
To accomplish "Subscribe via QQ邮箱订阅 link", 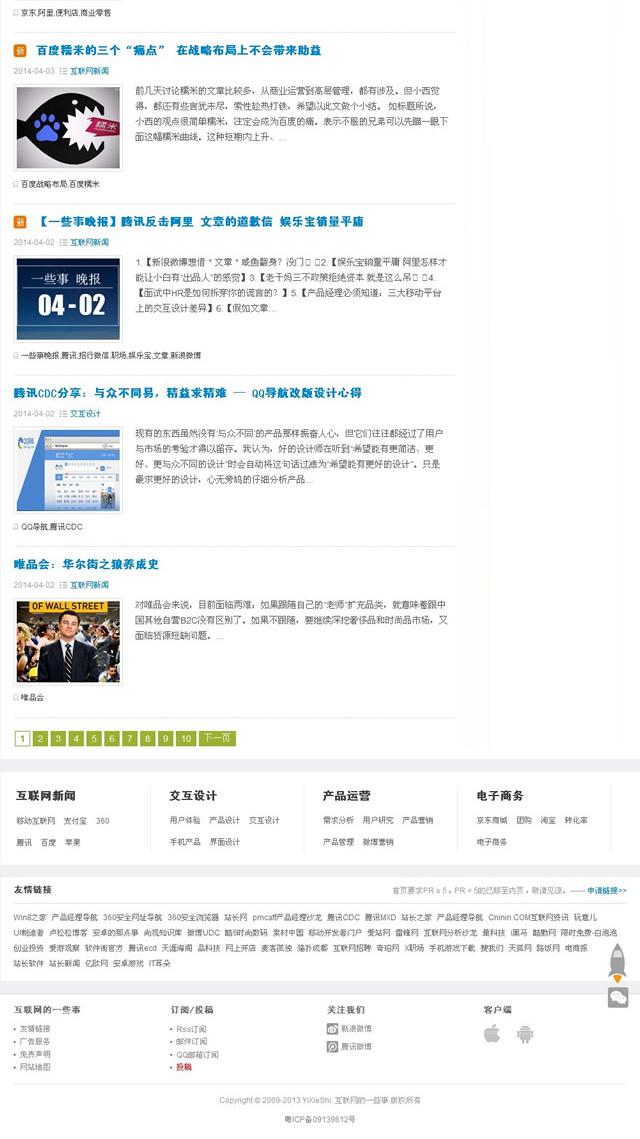I will (x=197, y=1055).
